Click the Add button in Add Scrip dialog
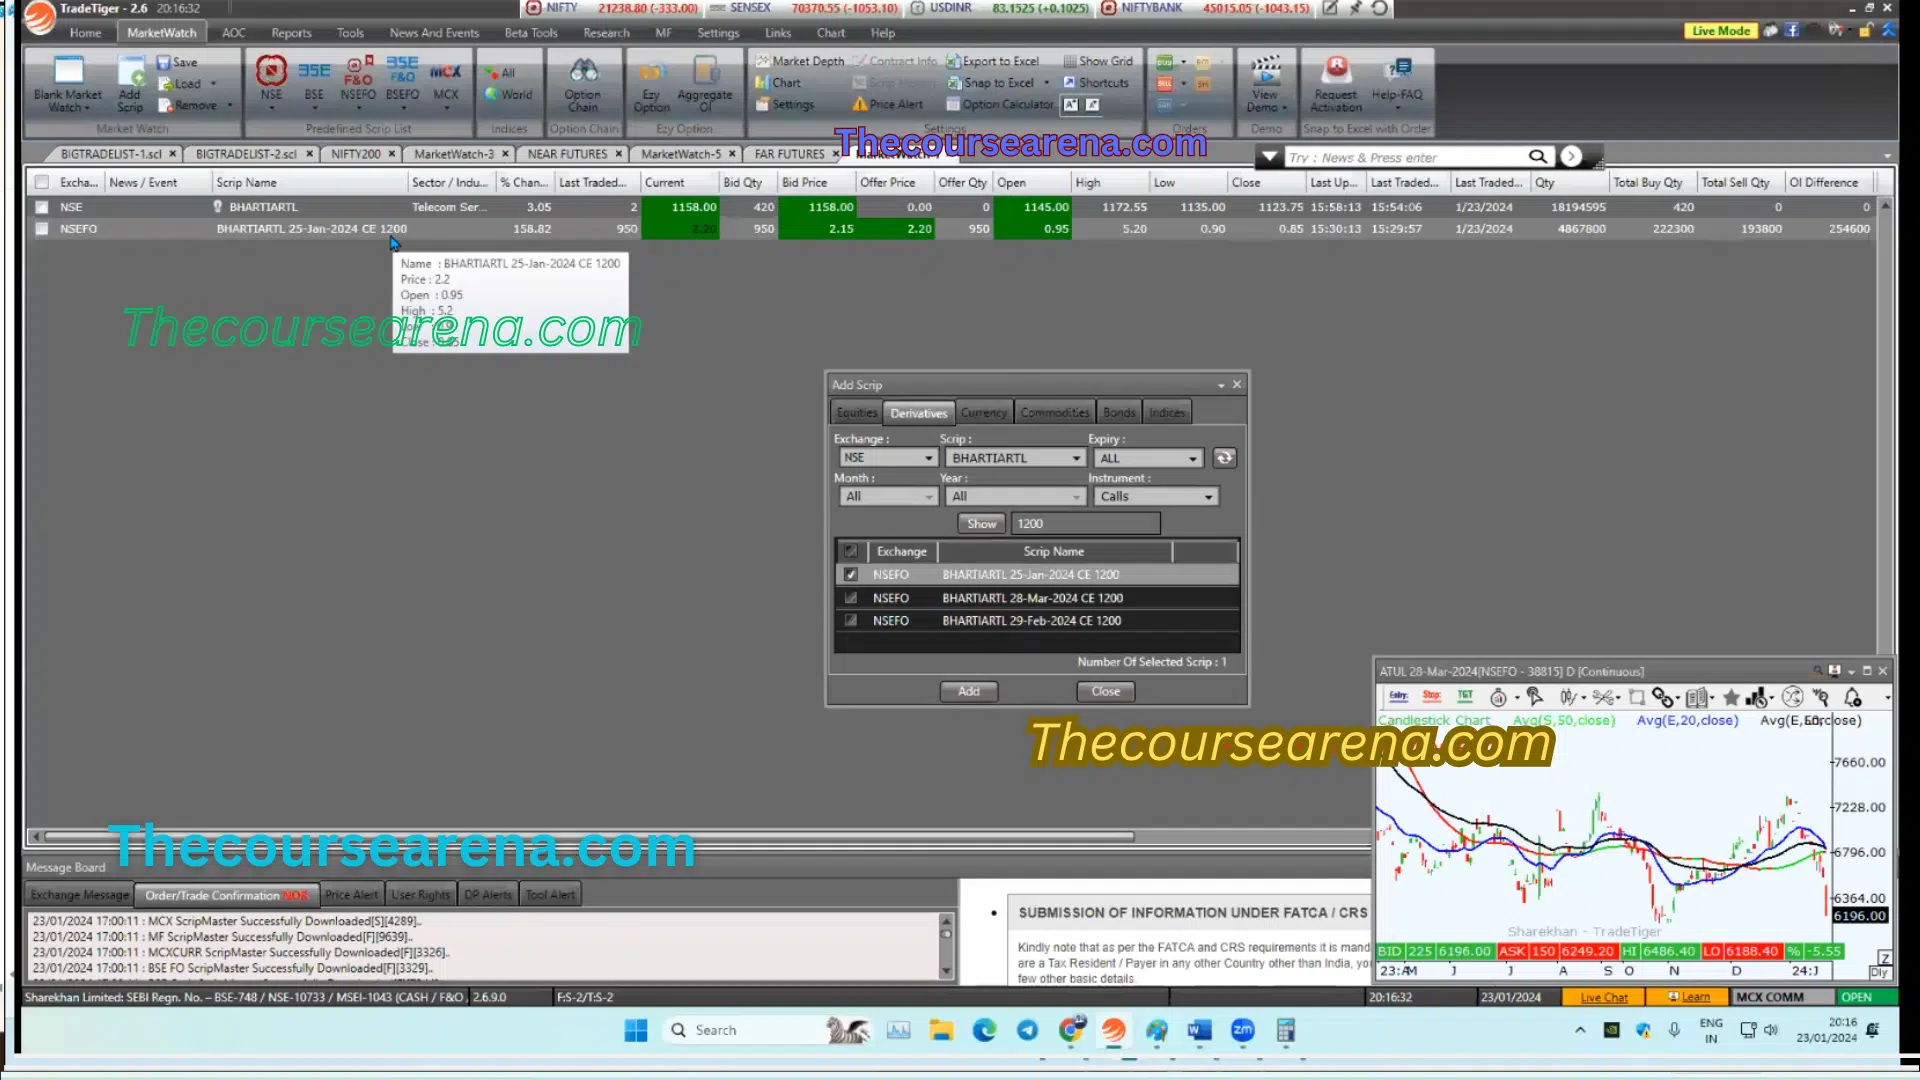 (x=969, y=690)
